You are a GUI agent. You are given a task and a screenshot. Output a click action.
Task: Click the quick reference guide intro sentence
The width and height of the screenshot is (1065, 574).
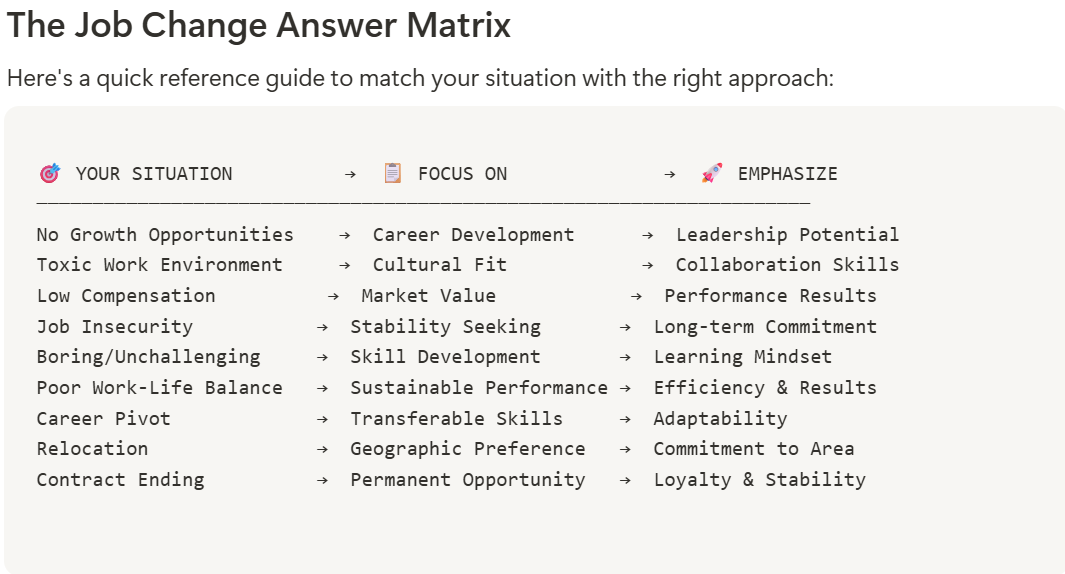[420, 78]
